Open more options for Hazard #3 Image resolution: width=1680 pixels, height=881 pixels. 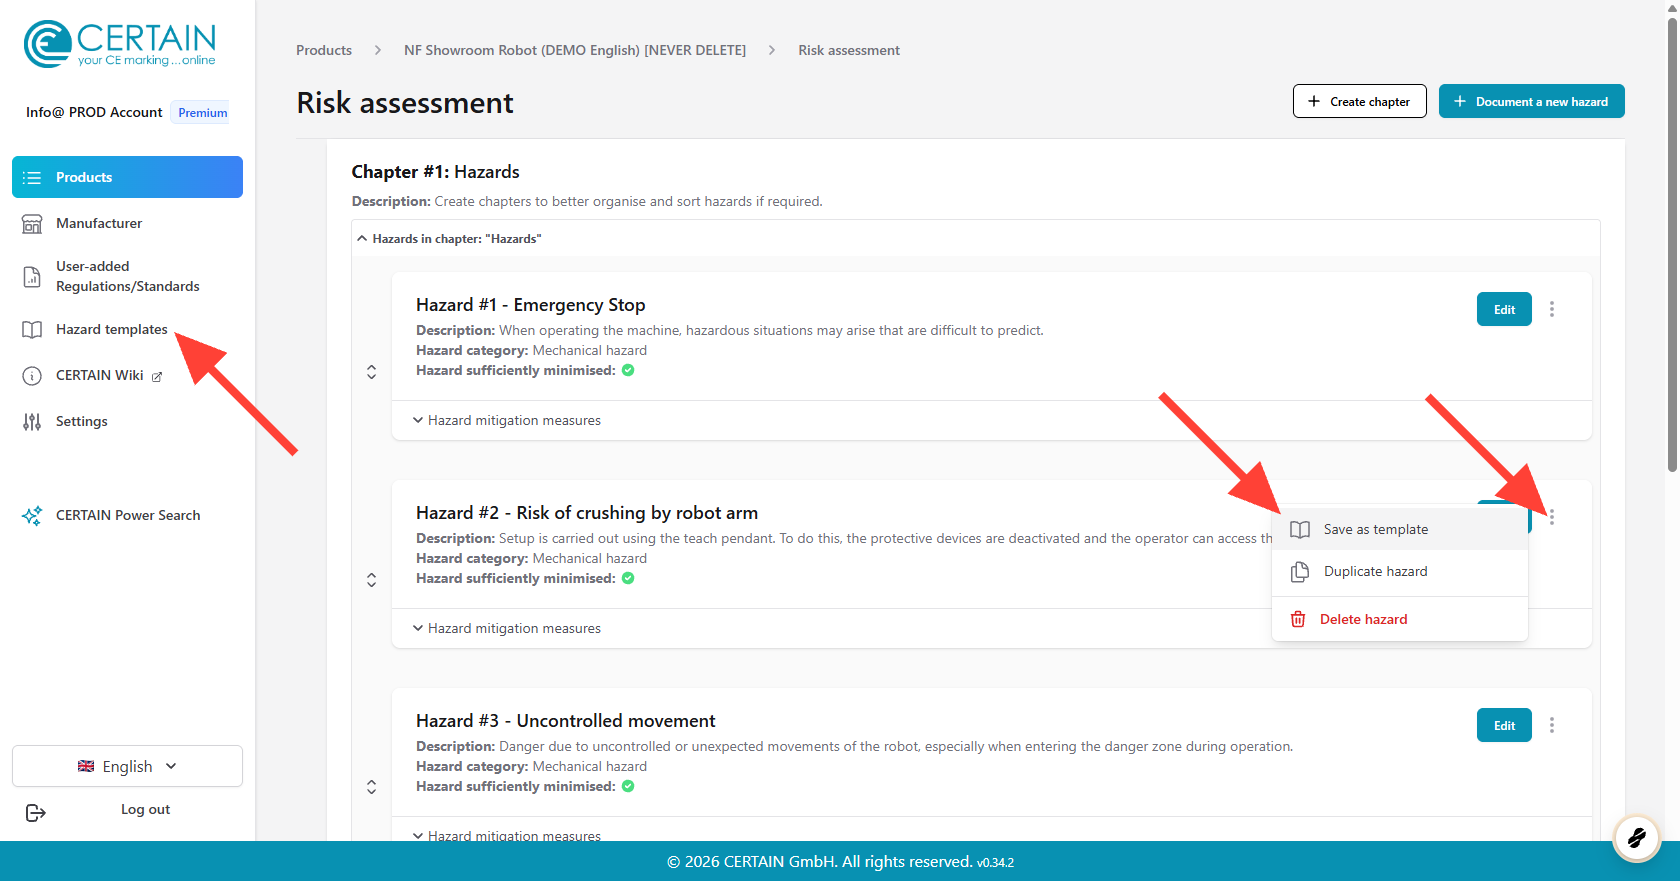(1552, 725)
